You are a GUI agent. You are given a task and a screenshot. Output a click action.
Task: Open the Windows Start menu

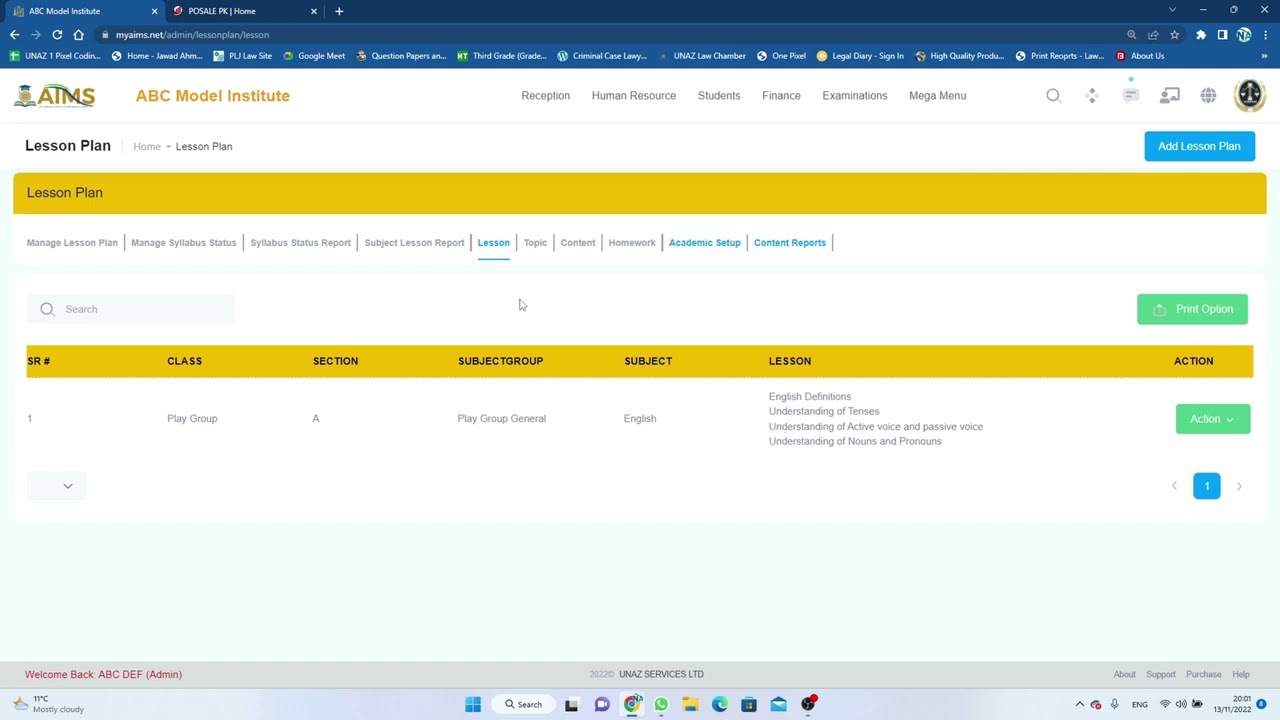click(x=473, y=705)
